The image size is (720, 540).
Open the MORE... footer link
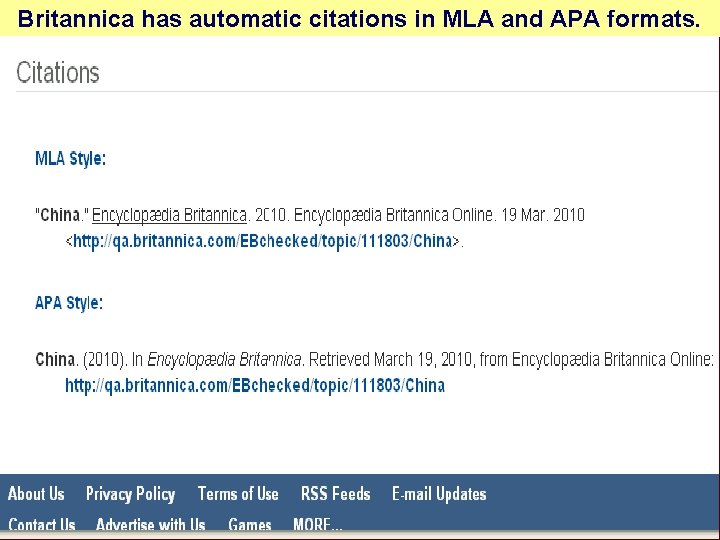point(318,524)
